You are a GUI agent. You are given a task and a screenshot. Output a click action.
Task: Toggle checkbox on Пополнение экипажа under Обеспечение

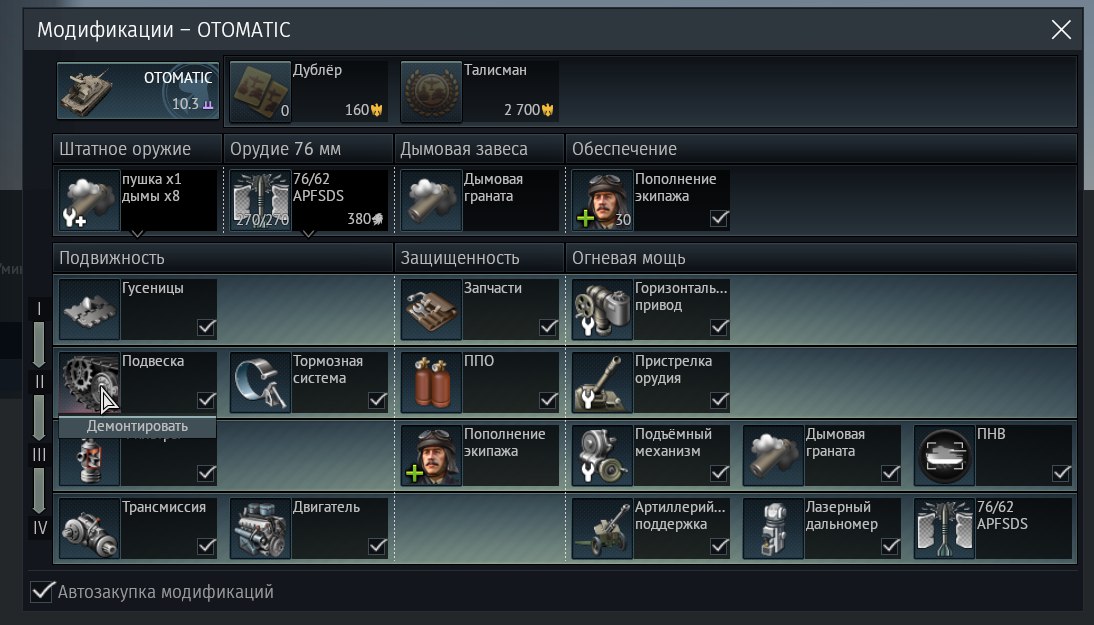(x=719, y=218)
